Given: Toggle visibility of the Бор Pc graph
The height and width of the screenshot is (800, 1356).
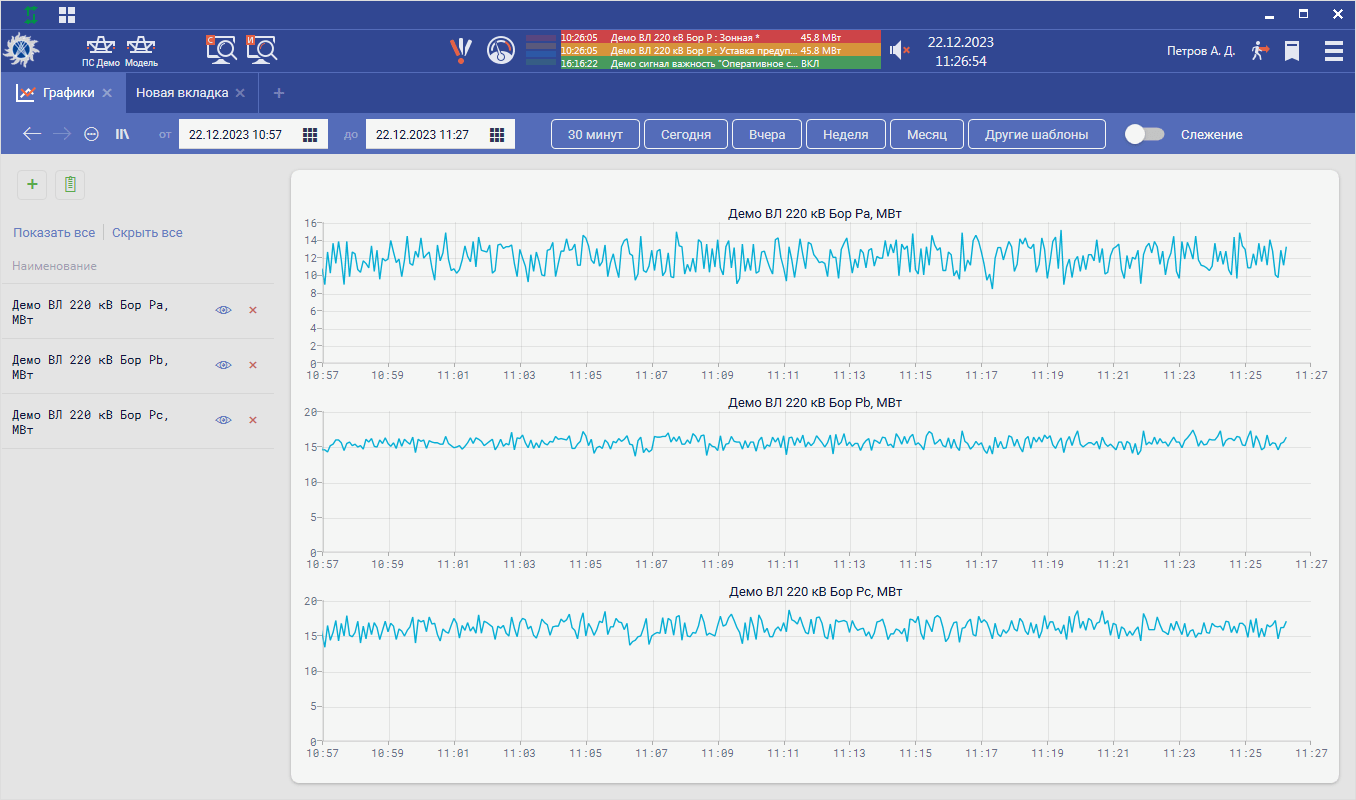Looking at the screenshot, I should [x=223, y=420].
